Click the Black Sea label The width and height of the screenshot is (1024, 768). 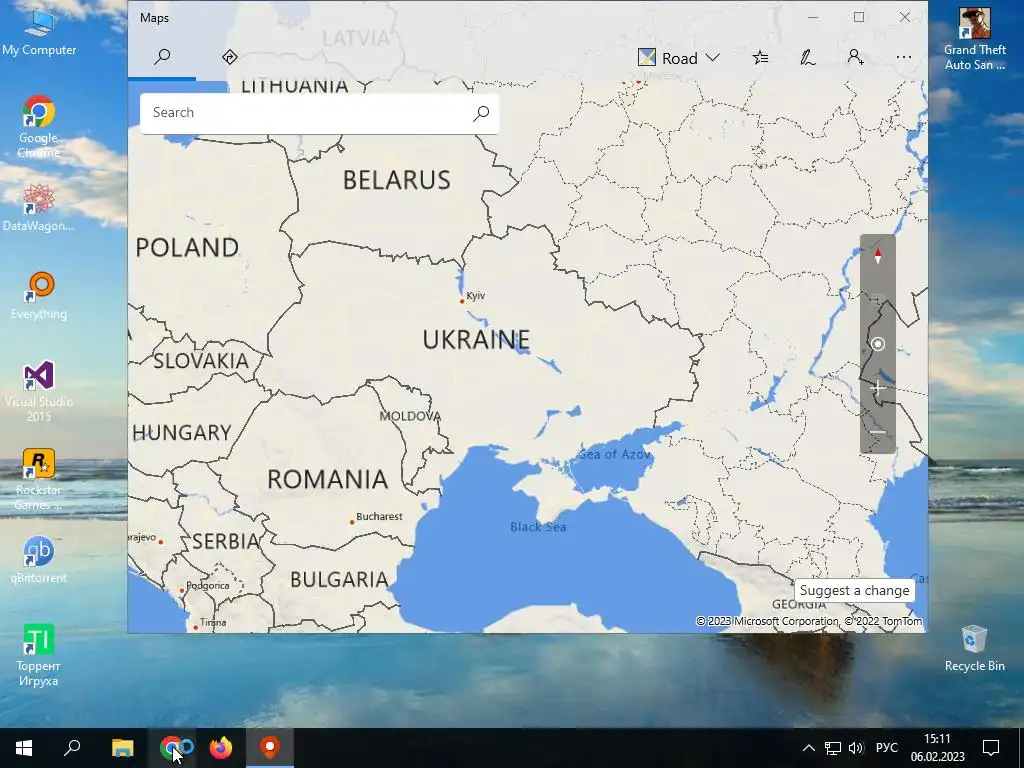pos(538,527)
